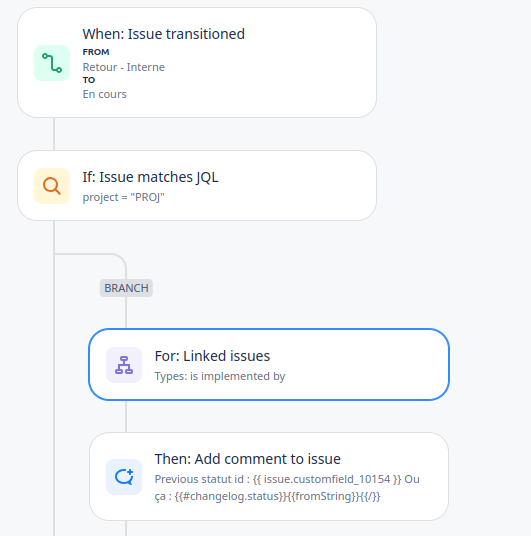Screen dimensions: 531x536
Task: Click the orange magnifier JQL condition icon
Action: coord(52,186)
